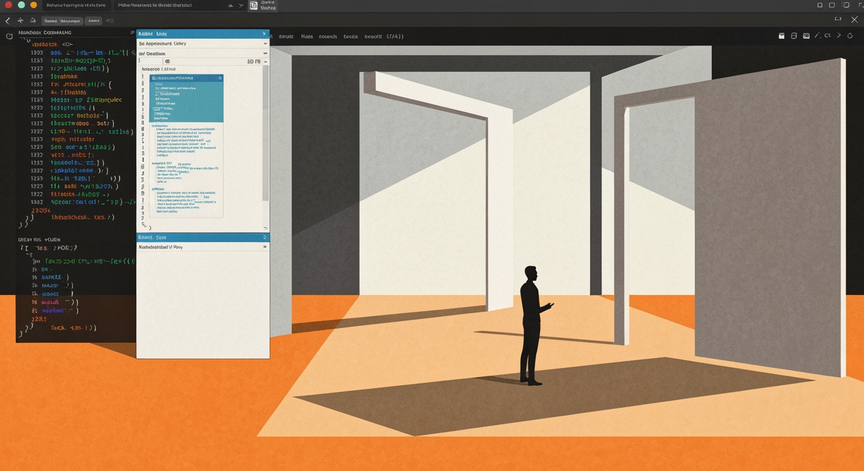Click the arrow icon on the second title bar tab

tap(241, 5)
